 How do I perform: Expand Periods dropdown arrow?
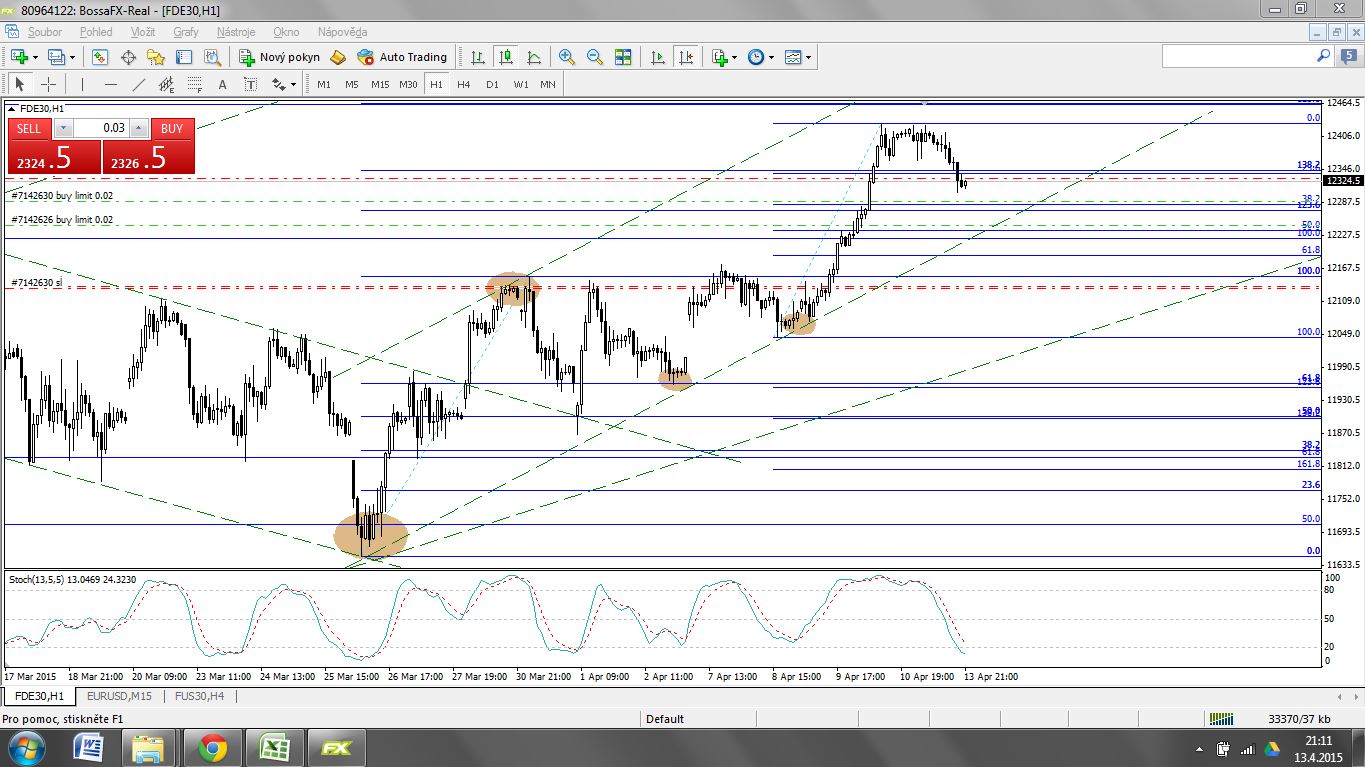click(771, 57)
